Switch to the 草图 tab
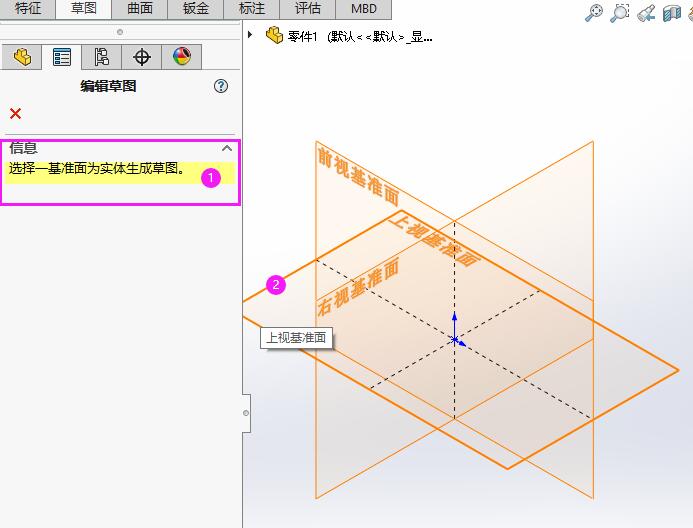This screenshot has height=528, width=693. pyautogui.click(x=84, y=9)
